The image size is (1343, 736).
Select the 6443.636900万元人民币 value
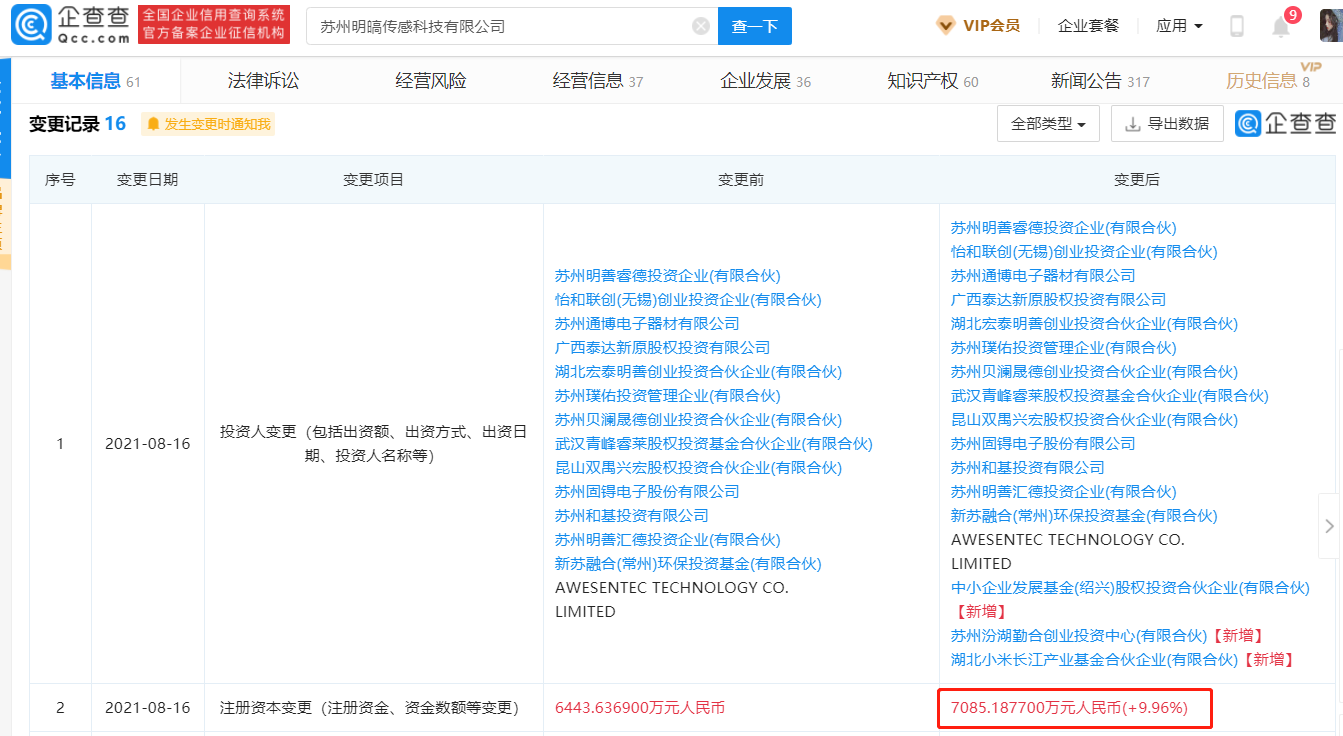point(640,708)
